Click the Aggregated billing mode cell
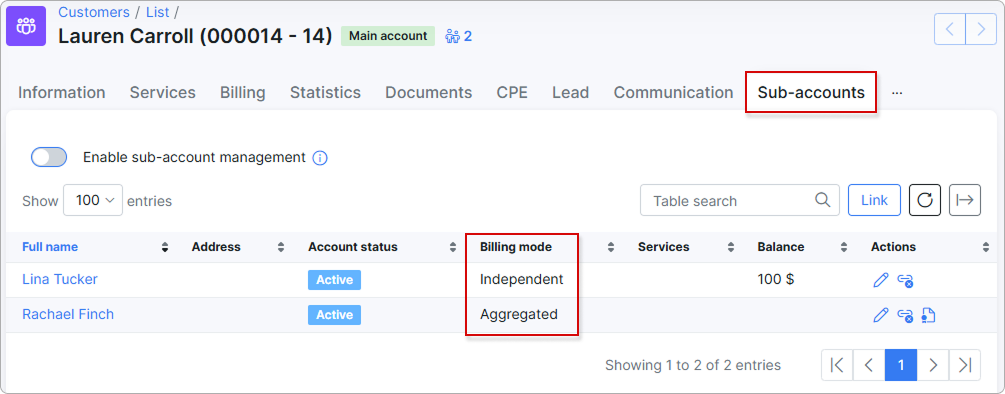This screenshot has height=394, width=1005. [519, 314]
